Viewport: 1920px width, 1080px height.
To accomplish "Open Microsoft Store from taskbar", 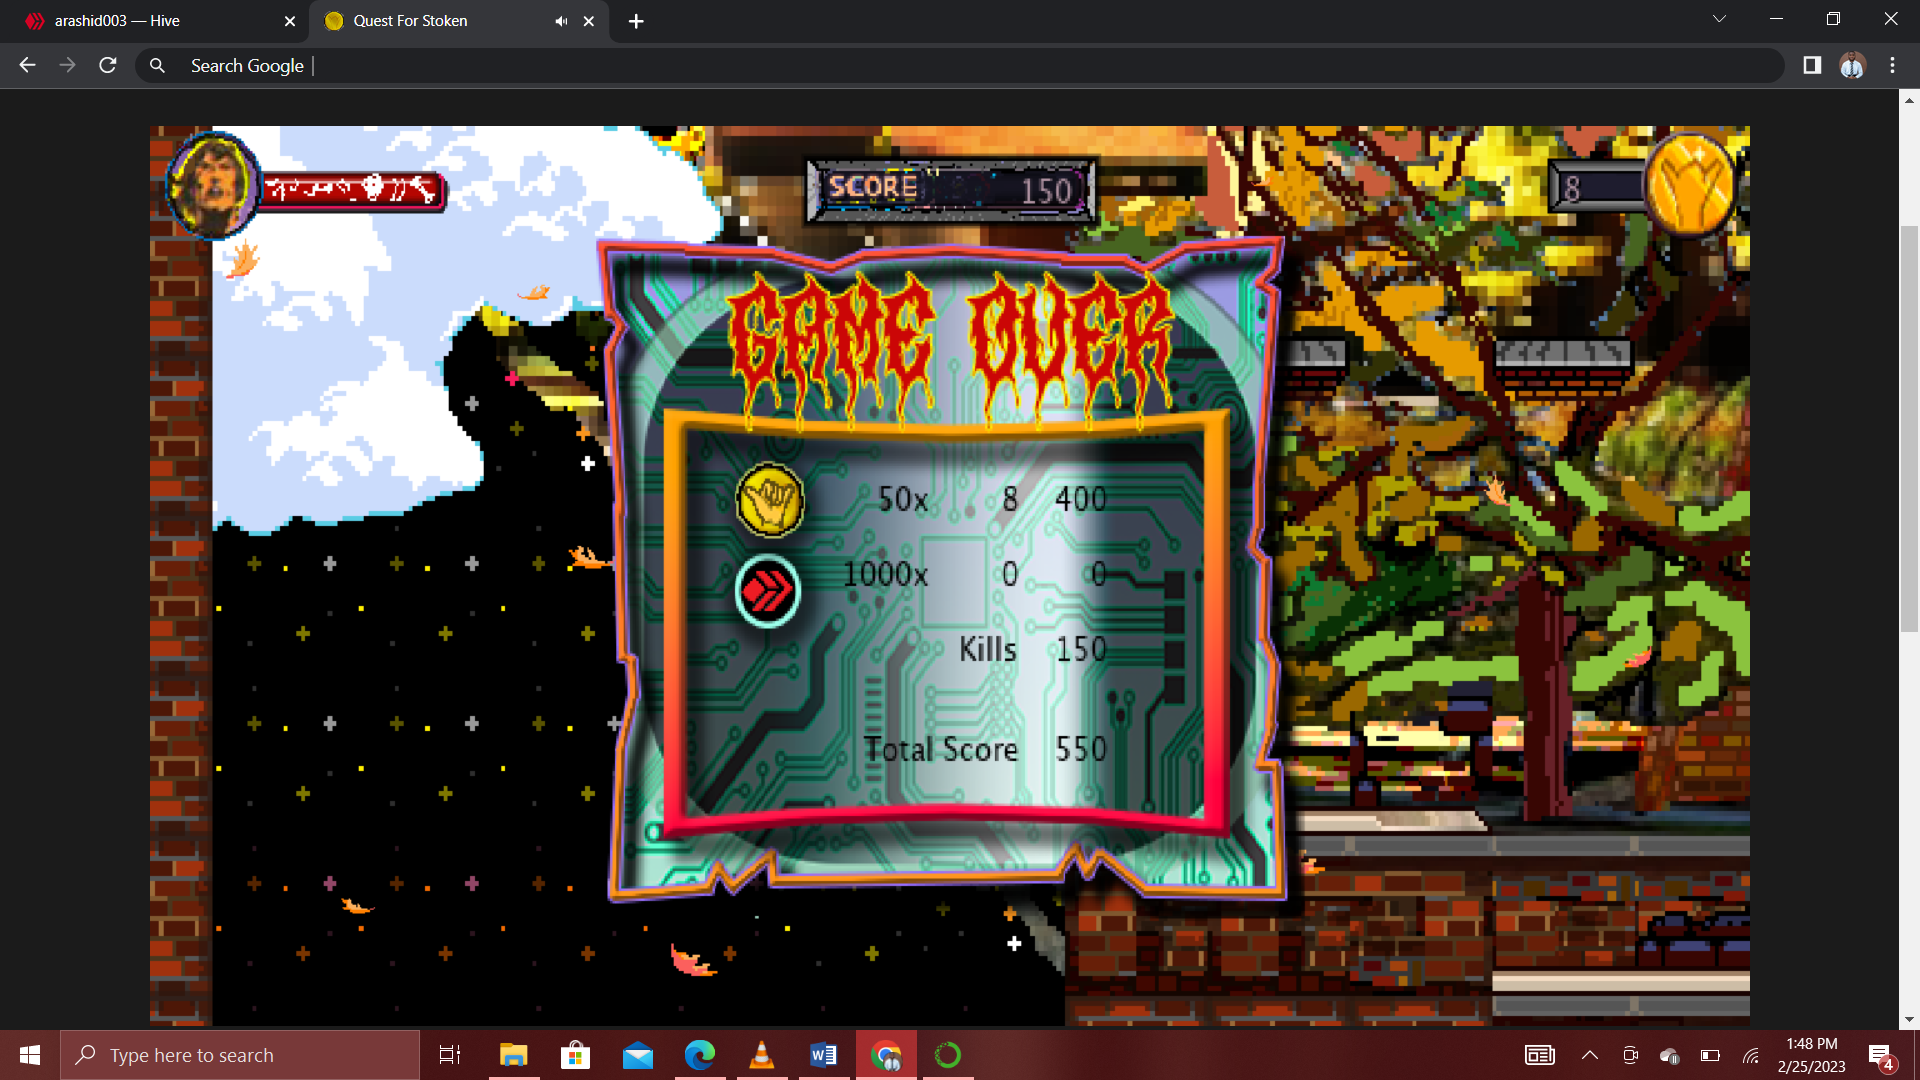I will [x=575, y=1055].
